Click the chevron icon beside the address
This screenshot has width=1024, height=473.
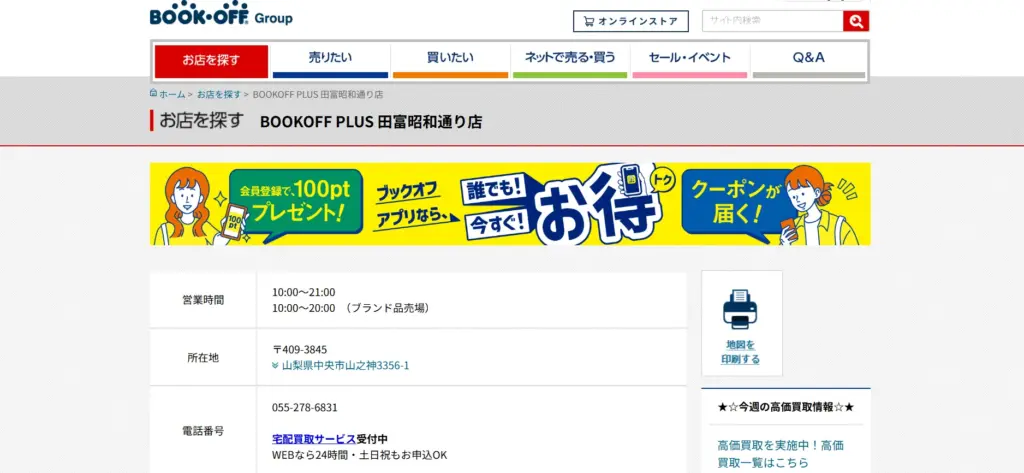click(275, 366)
